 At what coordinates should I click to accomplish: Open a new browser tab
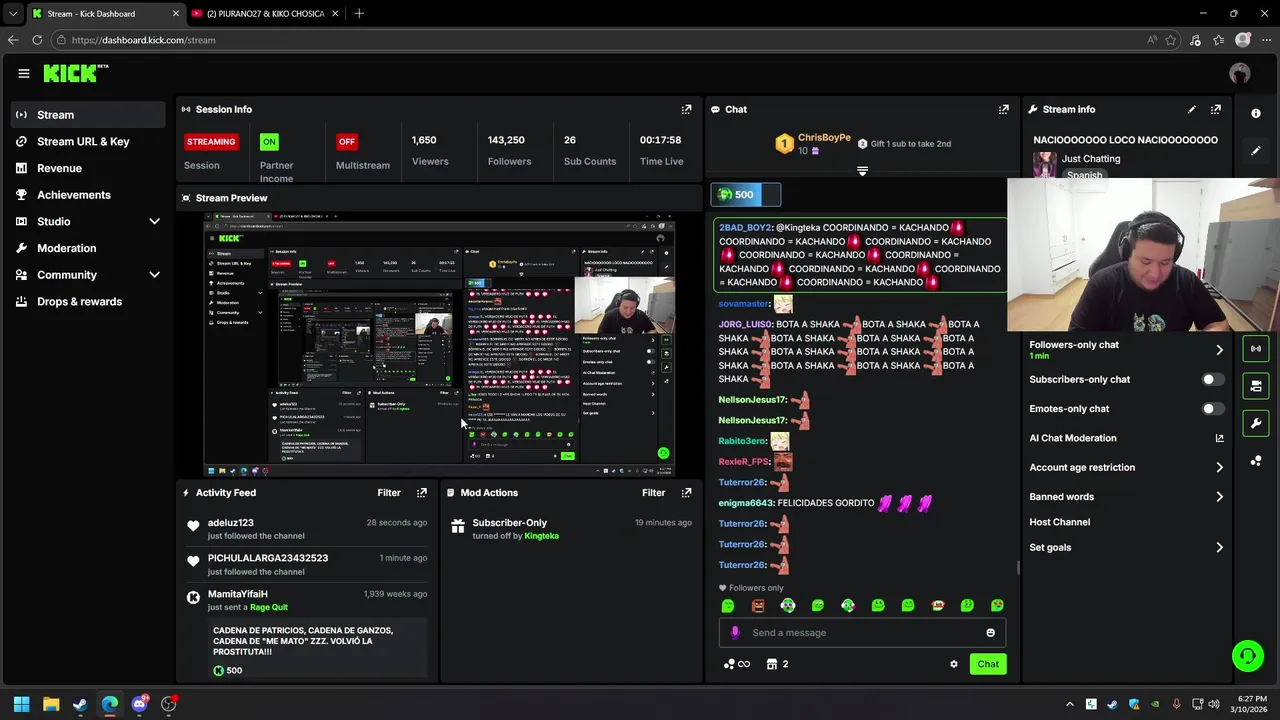tap(359, 14)
